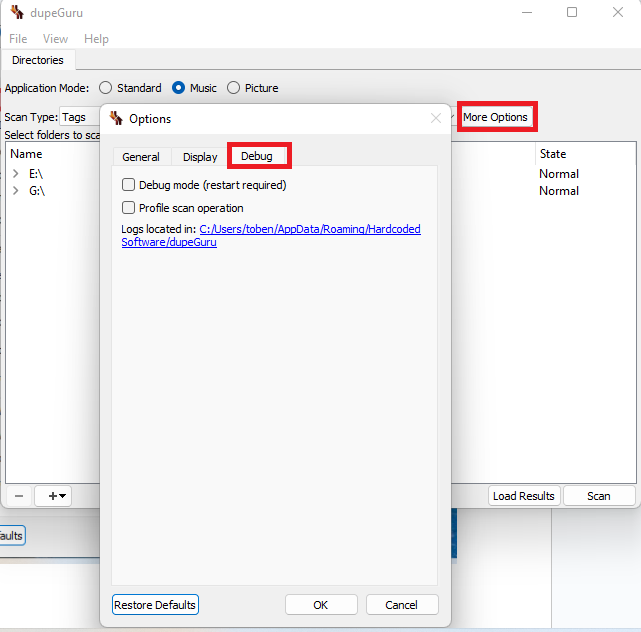The image size is (641, 632).
Task: Click the Options dialog title icon
Action: point(116,118)
